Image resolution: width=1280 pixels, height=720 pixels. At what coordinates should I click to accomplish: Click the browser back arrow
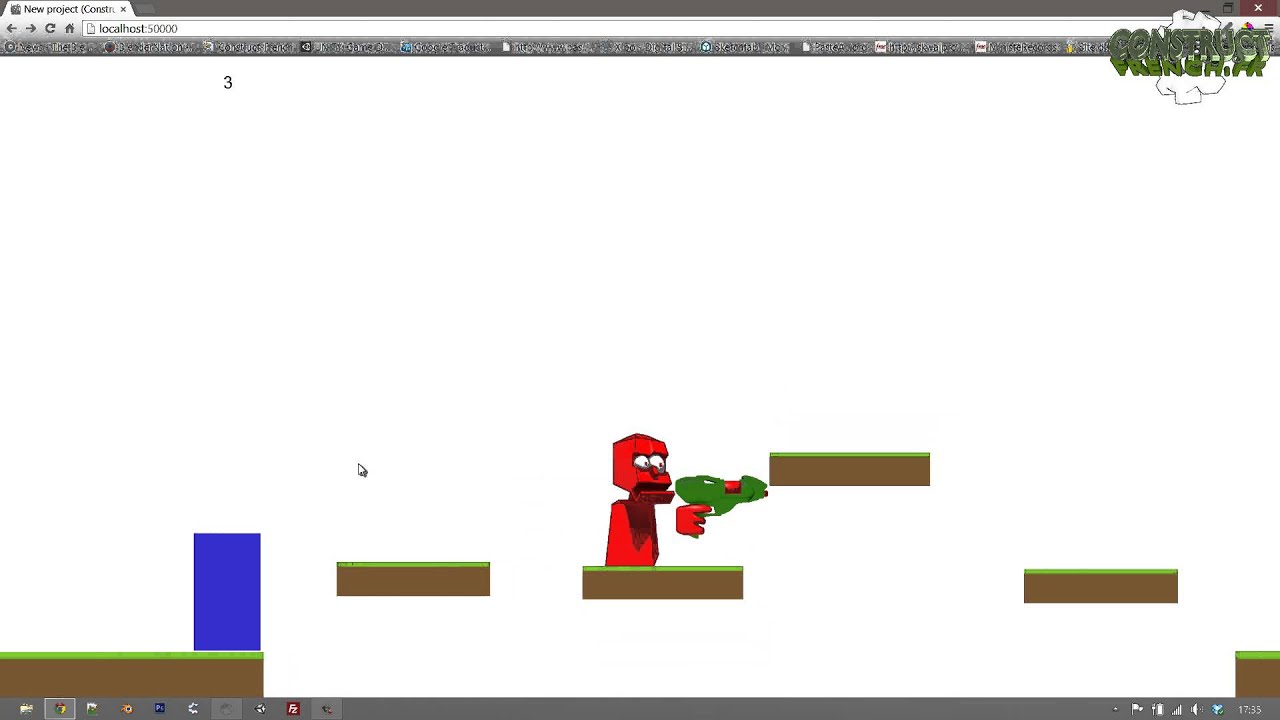pyautogui.click(x=12, y=29)
